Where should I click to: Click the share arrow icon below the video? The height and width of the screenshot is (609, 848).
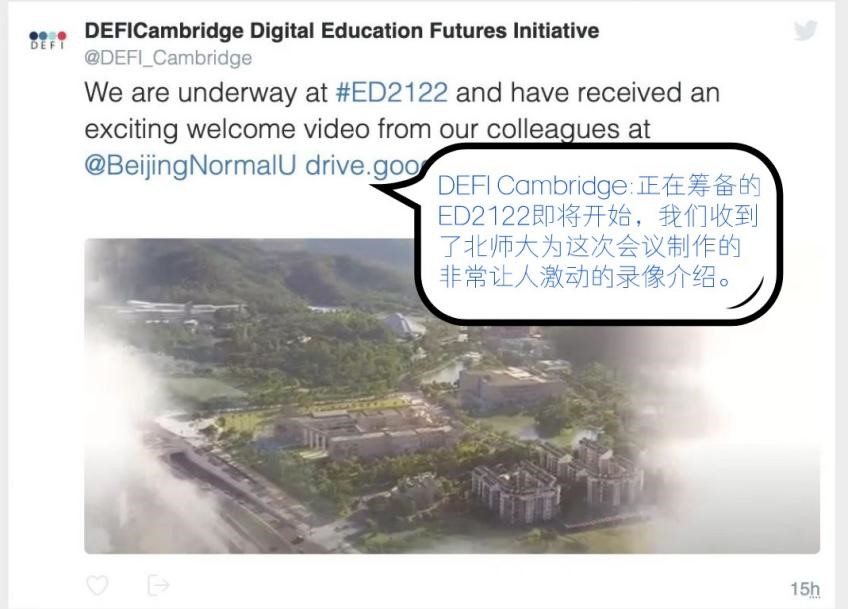pyautogui.click(x=158, y=585)
